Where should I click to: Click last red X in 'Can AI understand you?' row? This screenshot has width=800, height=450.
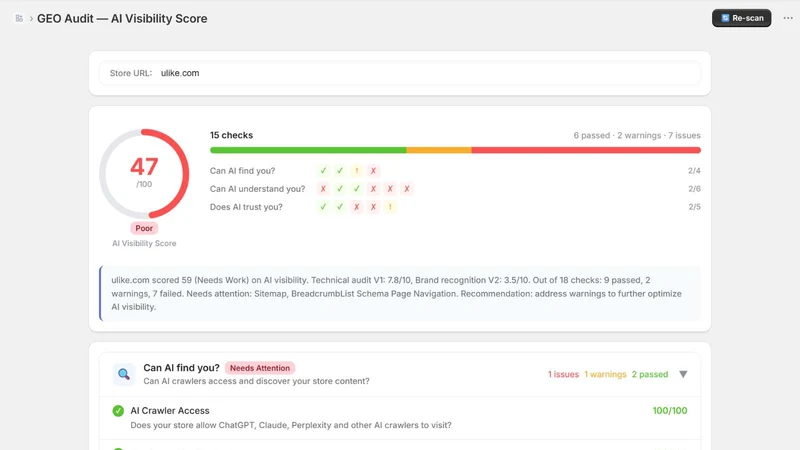tap(407, 189)
